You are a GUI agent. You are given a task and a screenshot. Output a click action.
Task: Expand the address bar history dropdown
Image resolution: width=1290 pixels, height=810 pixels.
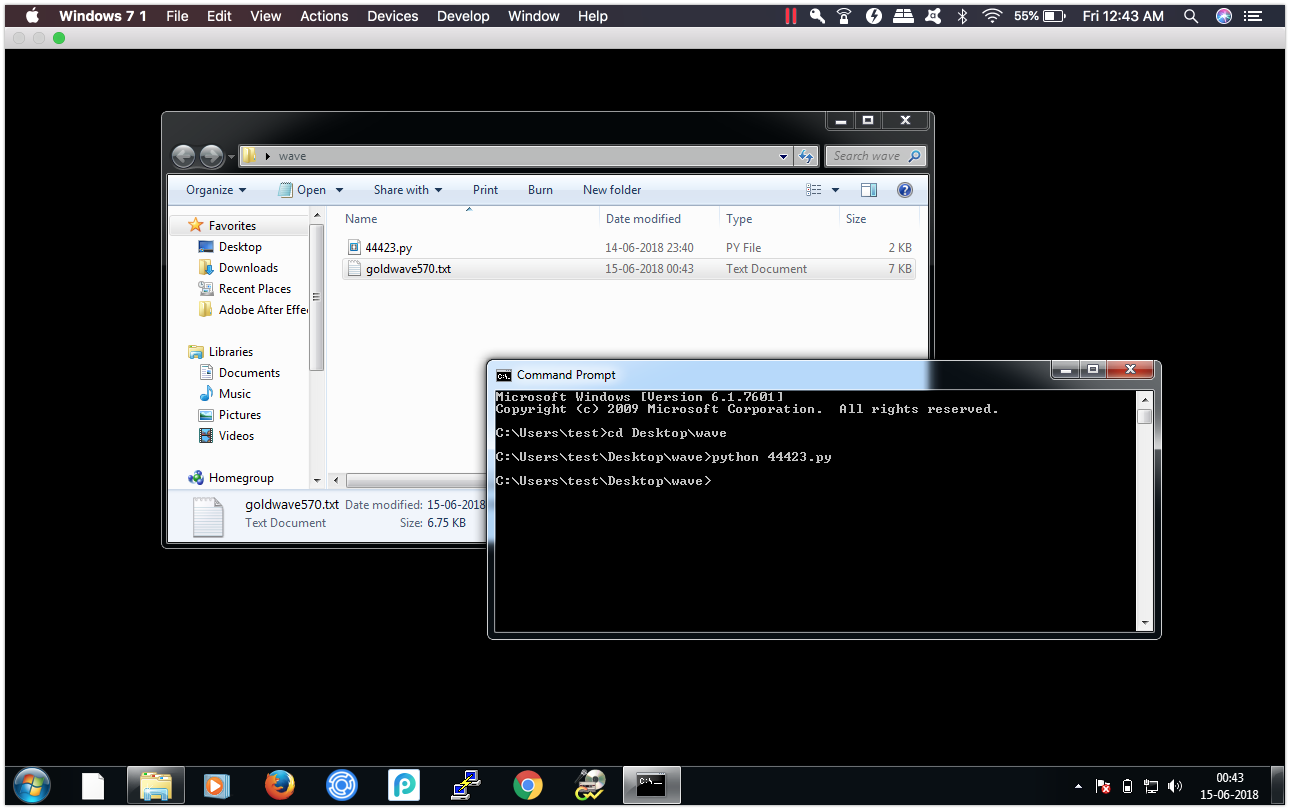[783, 156]
